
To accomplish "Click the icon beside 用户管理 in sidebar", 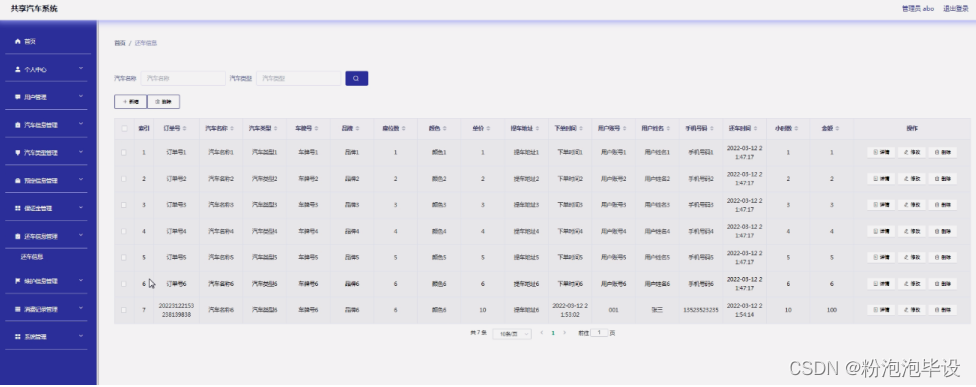I will pyautogui.click(x=18, y=97).
